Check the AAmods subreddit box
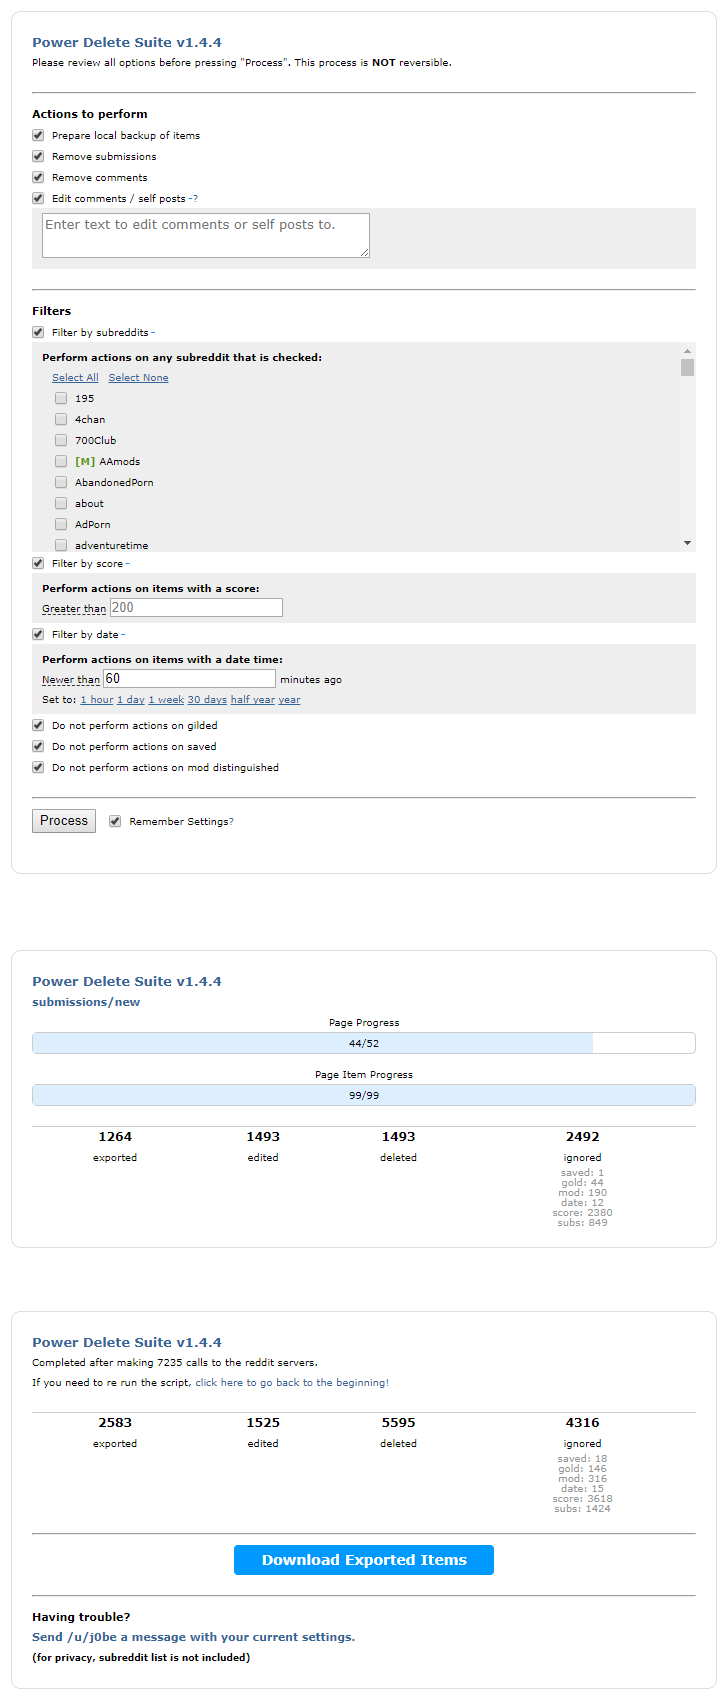The height and width of the screenshot is (1706, 728). click(61, 461)
